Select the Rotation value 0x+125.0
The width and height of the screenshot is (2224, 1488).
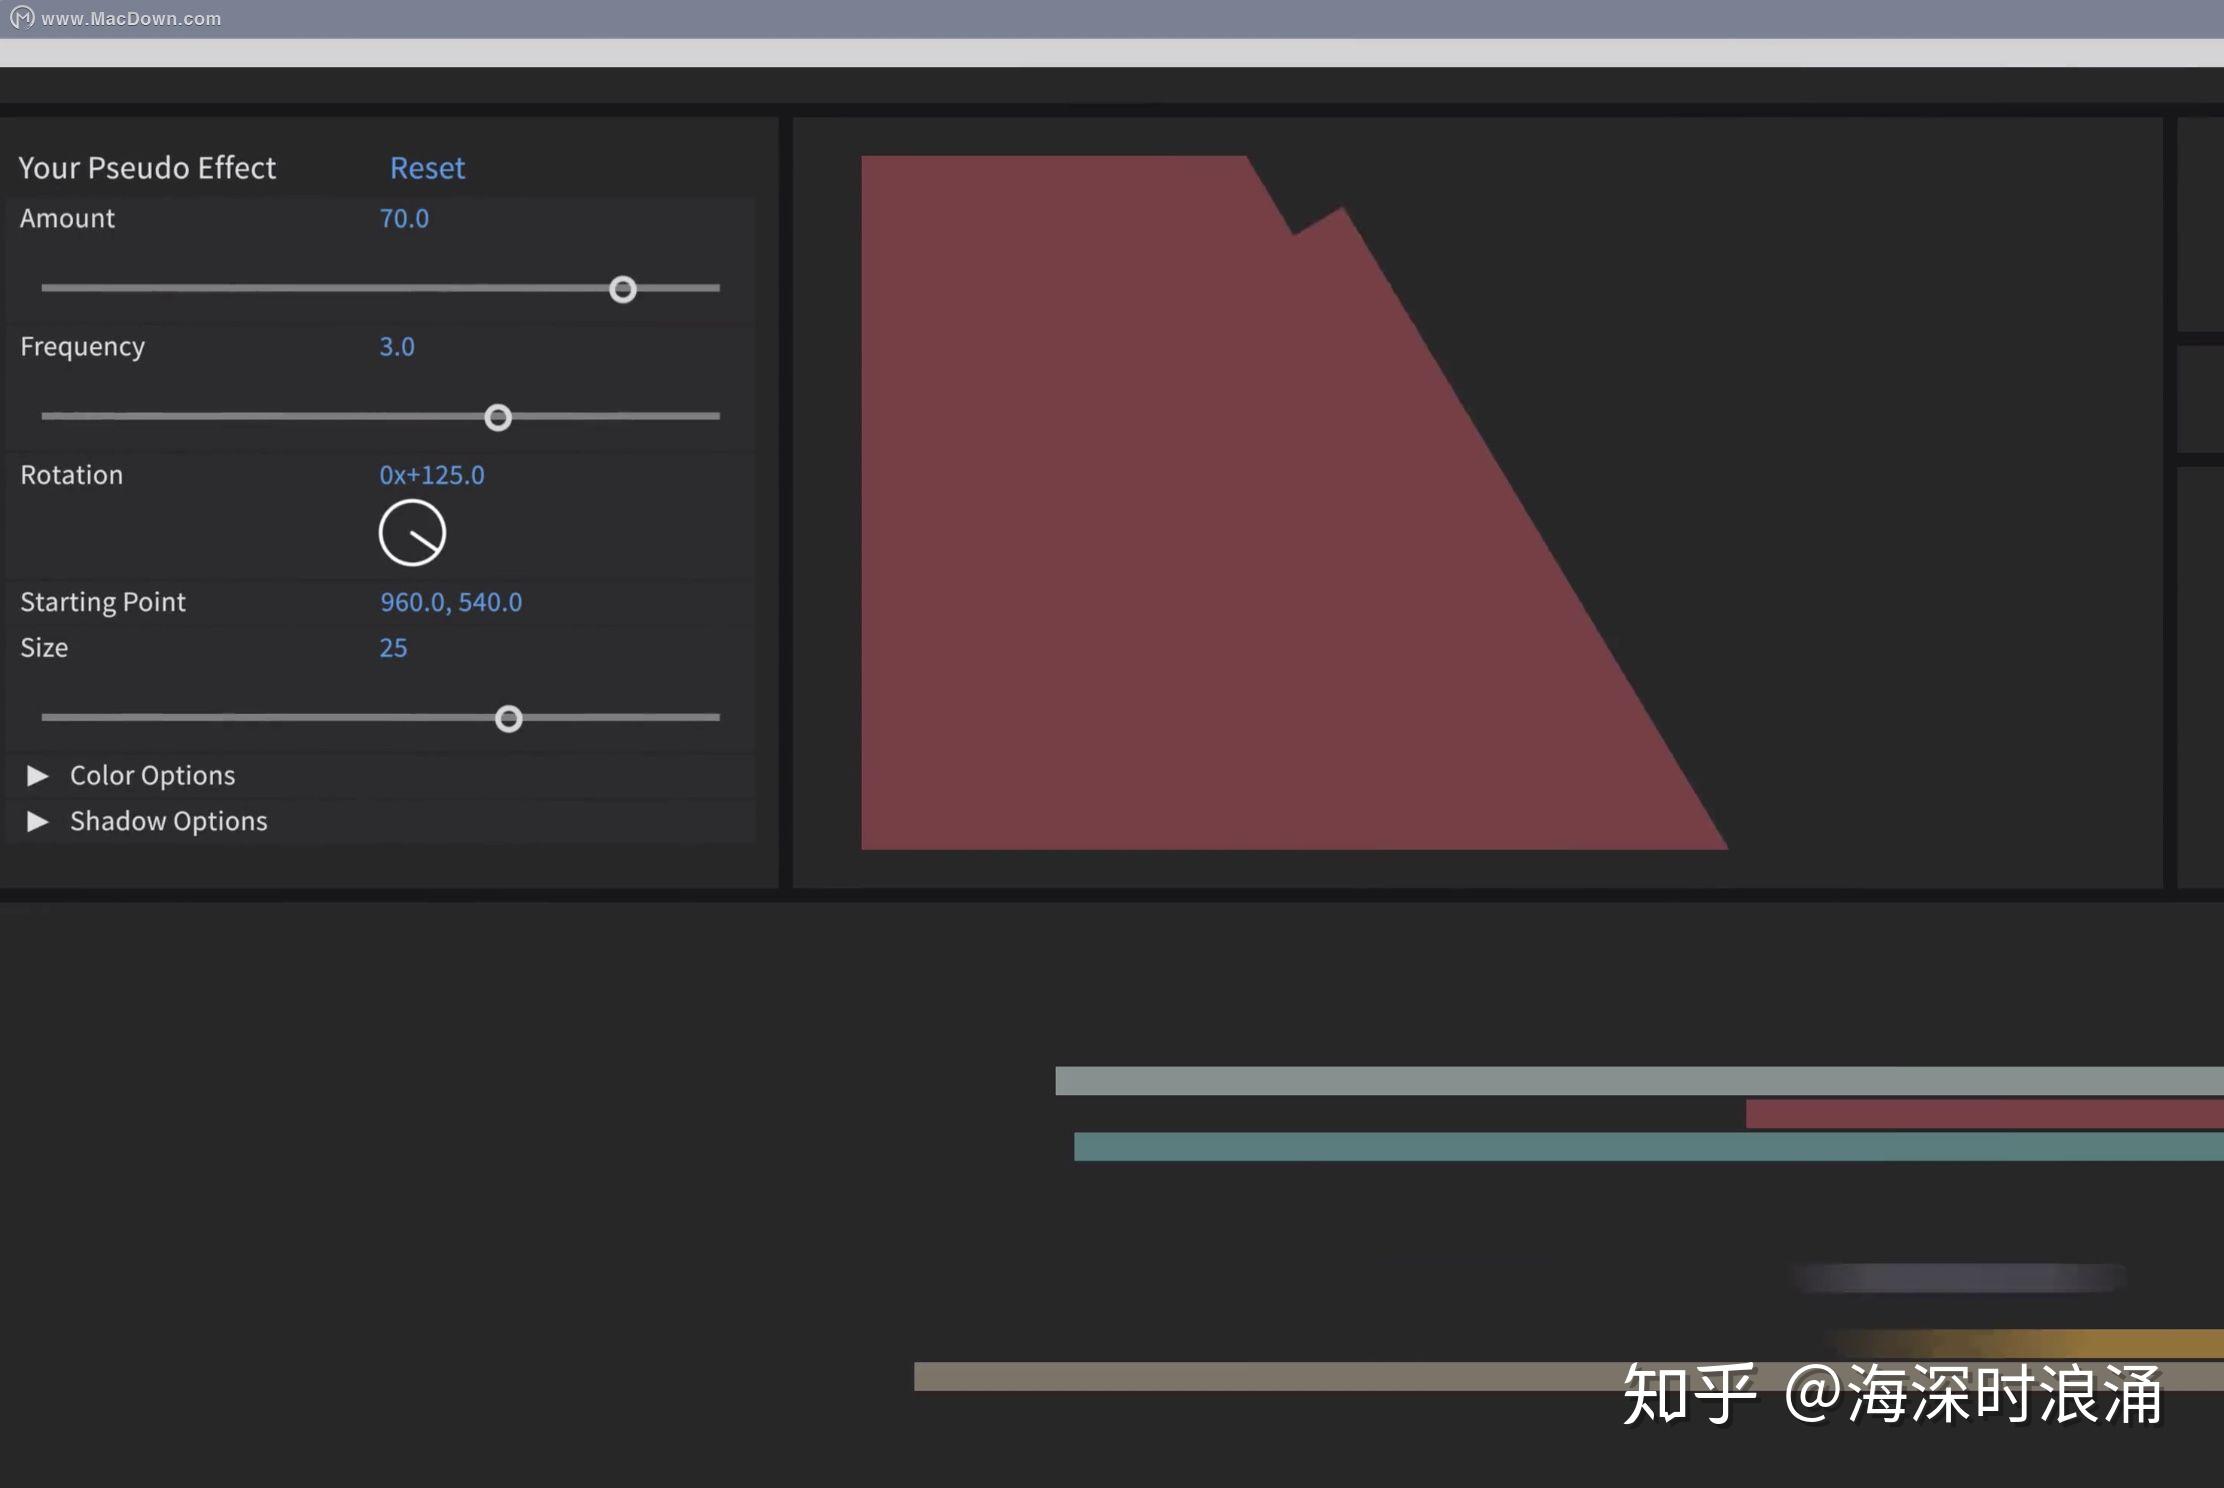pyautogui.click(x=431, y=475)
